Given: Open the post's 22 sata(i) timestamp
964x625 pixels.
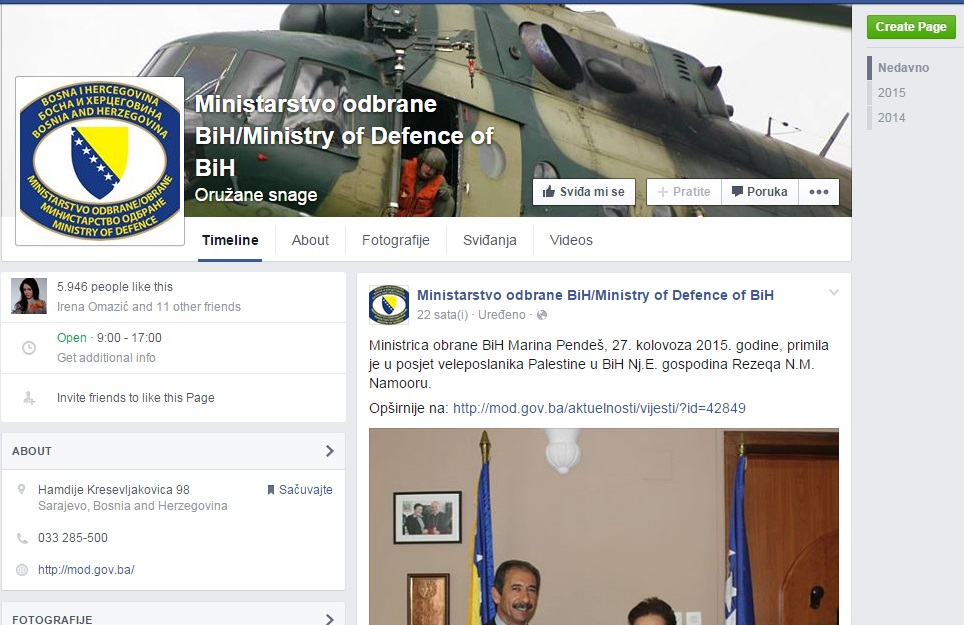Looking at the screenshot, I should (x=442, y=315).
